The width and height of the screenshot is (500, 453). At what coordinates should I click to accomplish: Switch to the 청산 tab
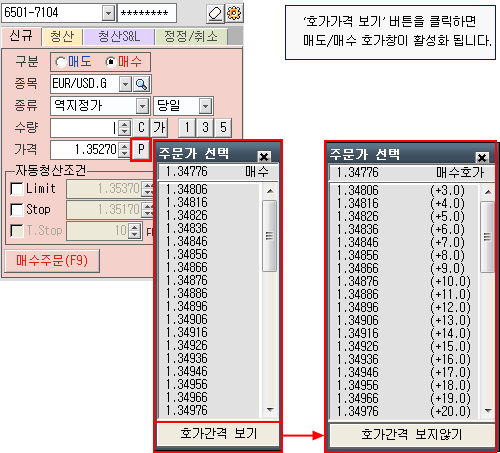tap(62, 36)
